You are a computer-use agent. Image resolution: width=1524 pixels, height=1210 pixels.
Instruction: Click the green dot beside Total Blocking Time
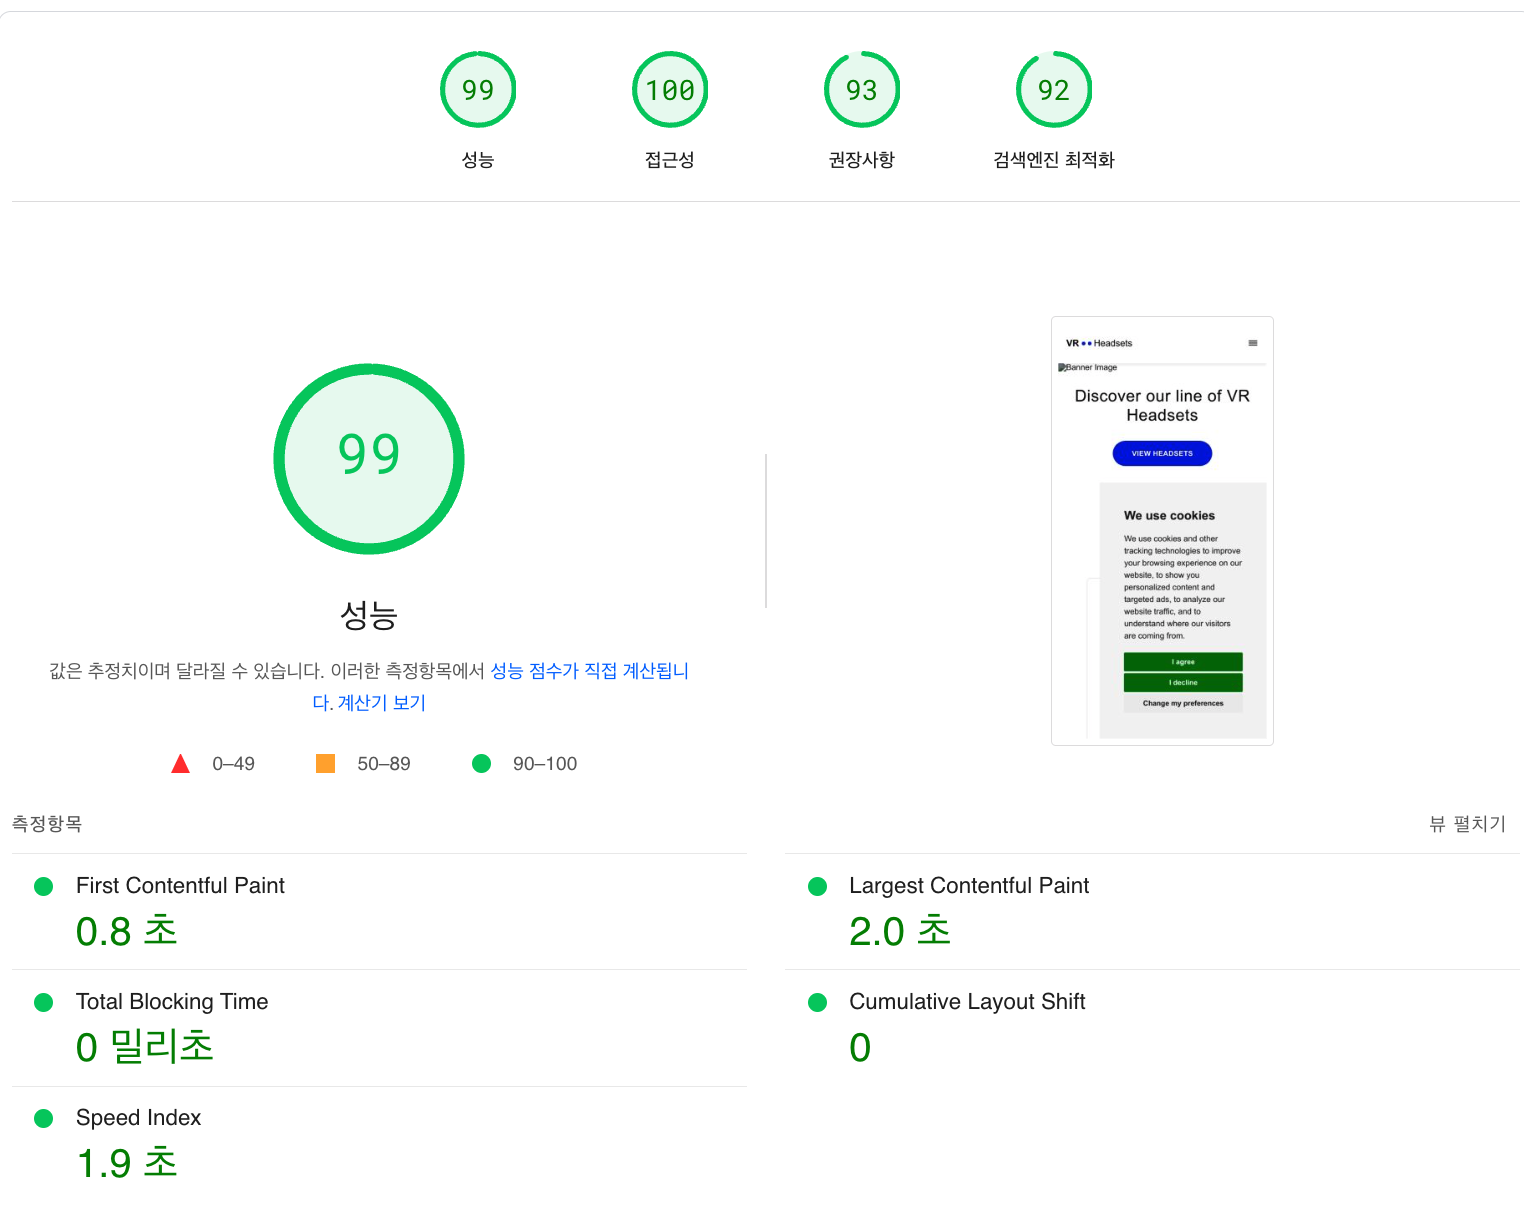pyautogui.click(x=43, y=1002)
